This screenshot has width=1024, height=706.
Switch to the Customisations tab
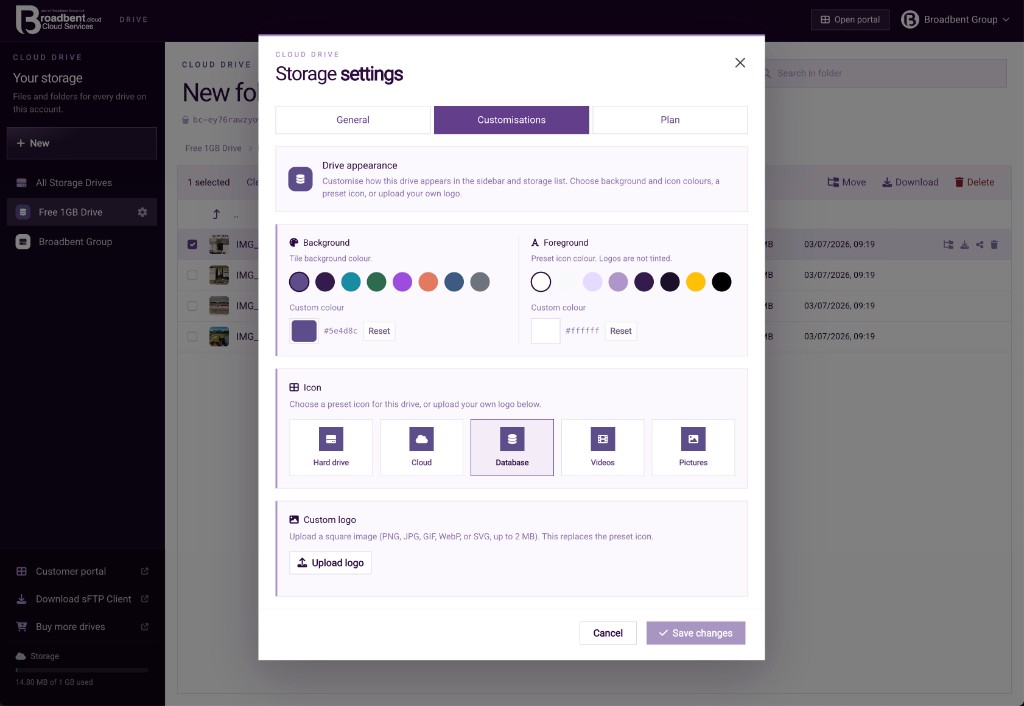point(511,120)
